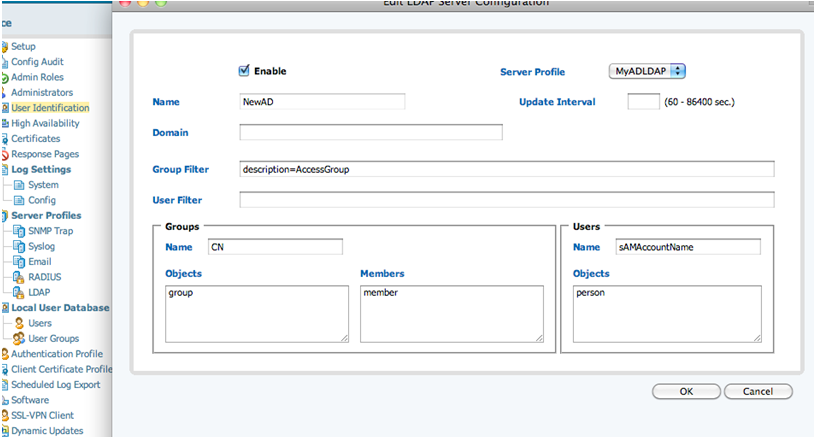Click the Groups Name field containing CN
816x438 pixels.
(x=275, y=247)
